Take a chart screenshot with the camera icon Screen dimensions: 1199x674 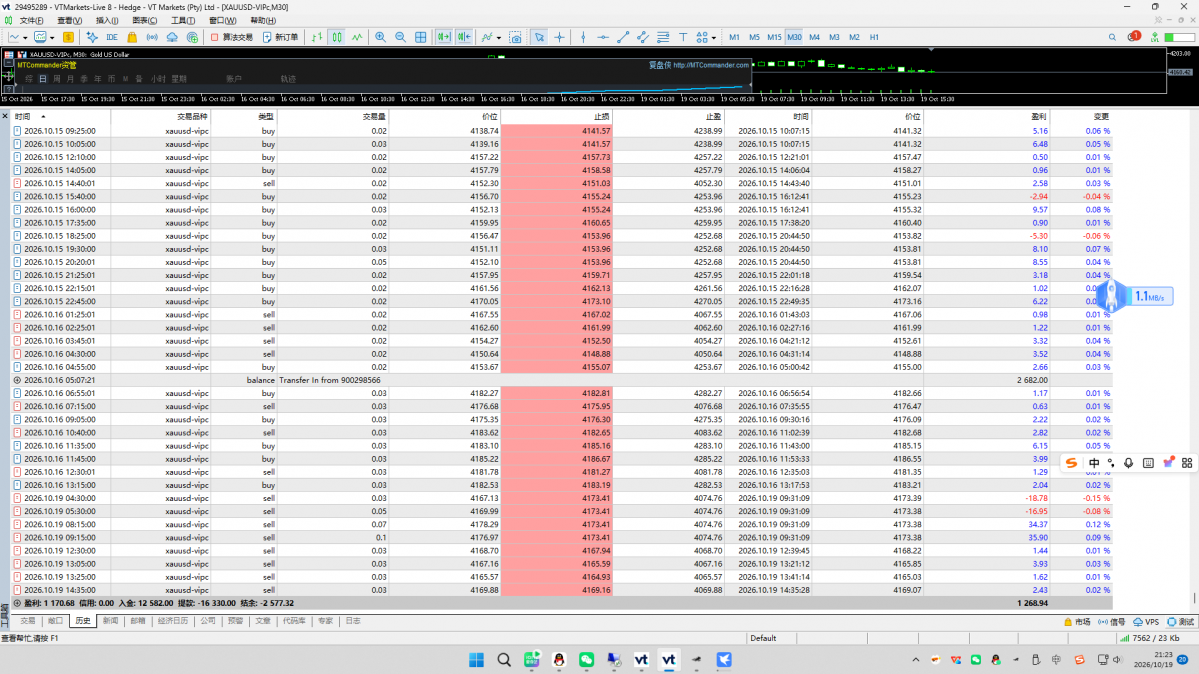(515, 37)
